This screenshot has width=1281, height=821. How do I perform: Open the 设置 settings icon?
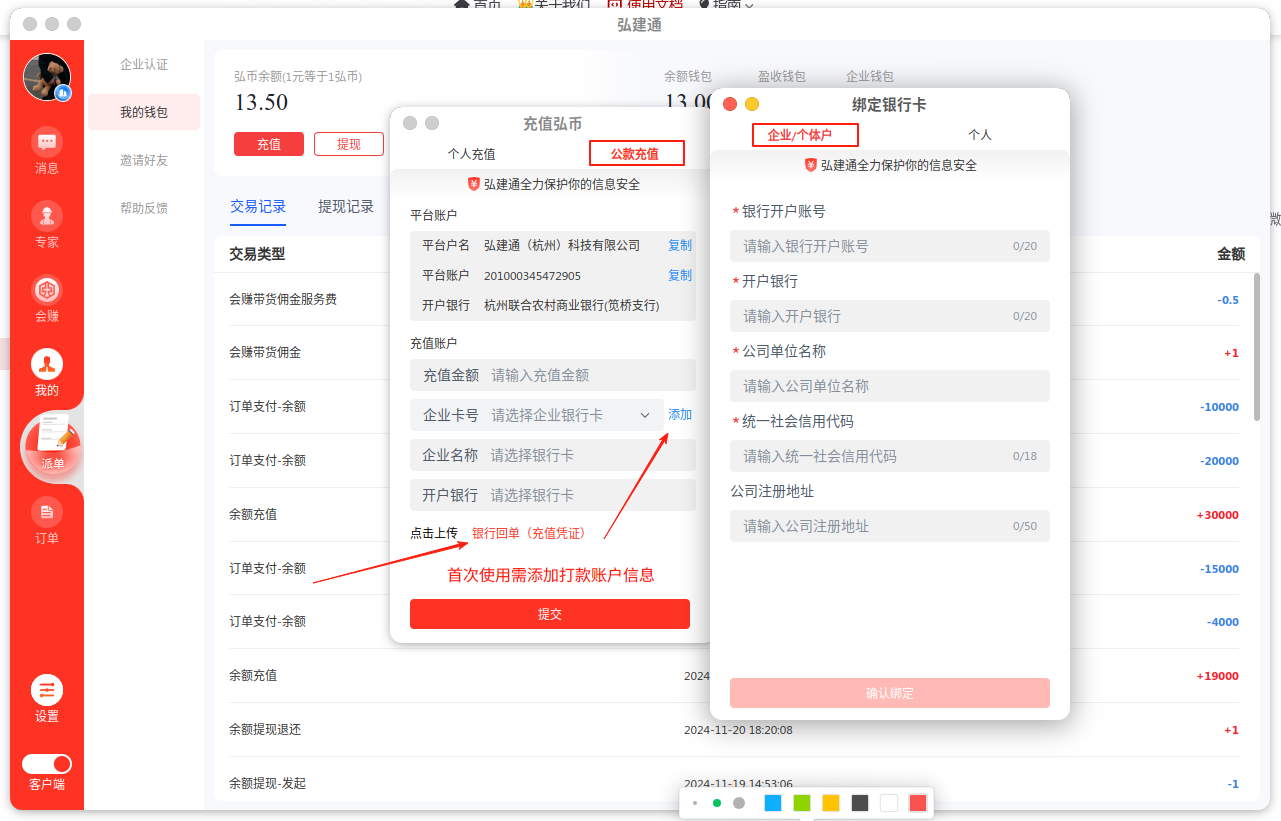click(47, 690)
